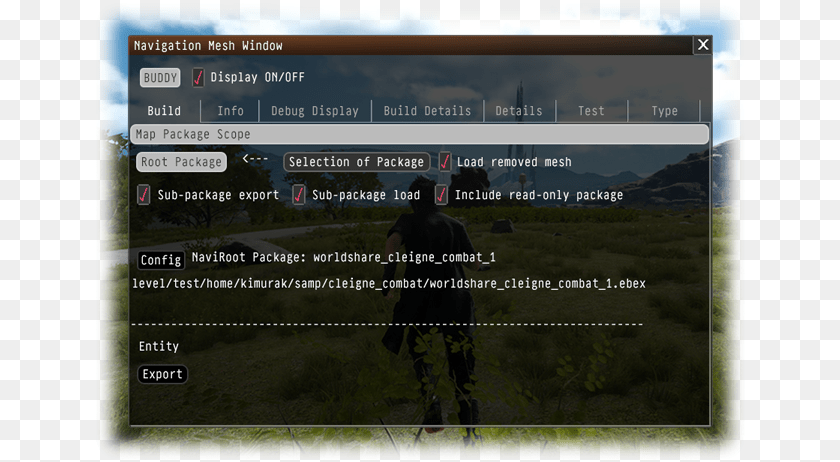
Task: Click the worldshare_cleigne_combat_1.ebex file path
Action: point(389,284)
